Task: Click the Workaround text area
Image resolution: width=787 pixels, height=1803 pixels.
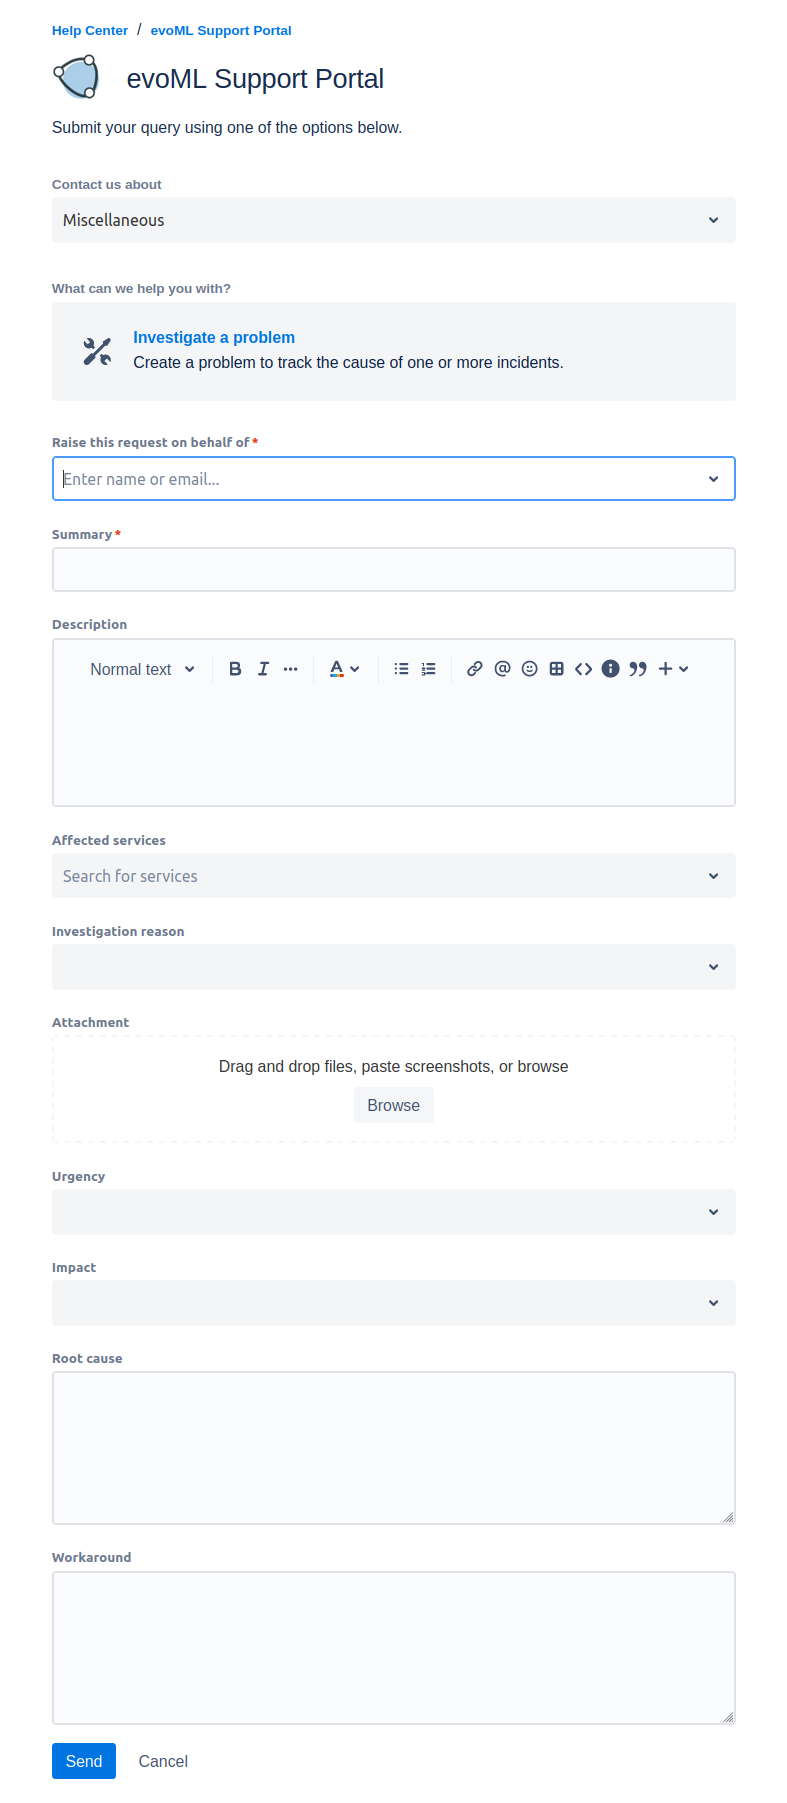Action: pos(394,1648)
